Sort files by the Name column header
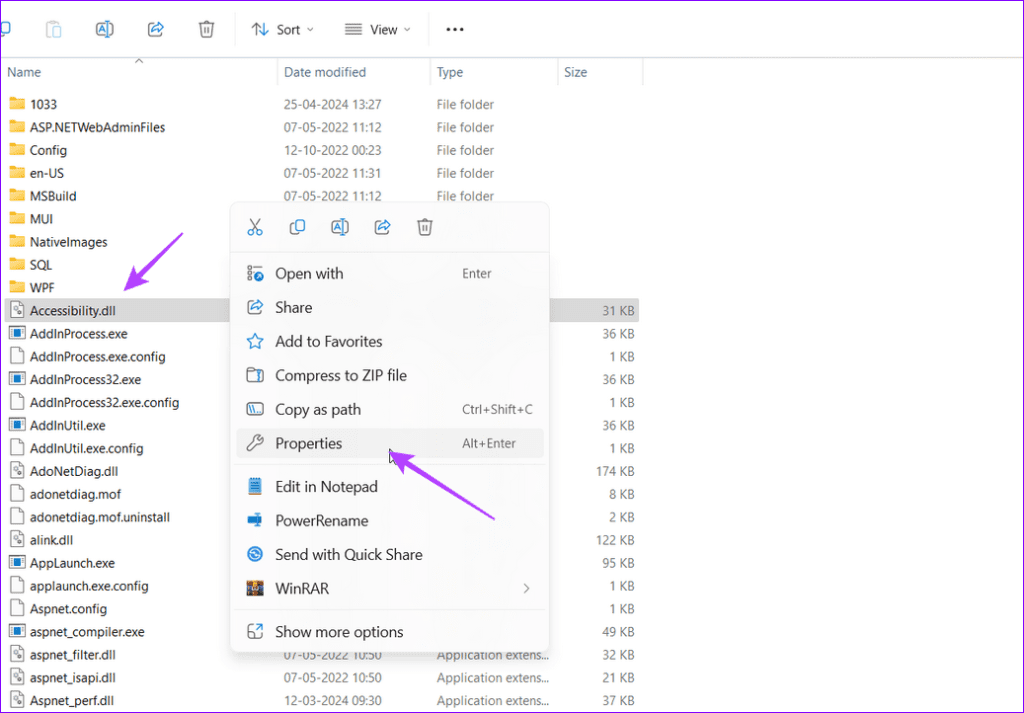1024x713 pixels. (x=24, y=71)
